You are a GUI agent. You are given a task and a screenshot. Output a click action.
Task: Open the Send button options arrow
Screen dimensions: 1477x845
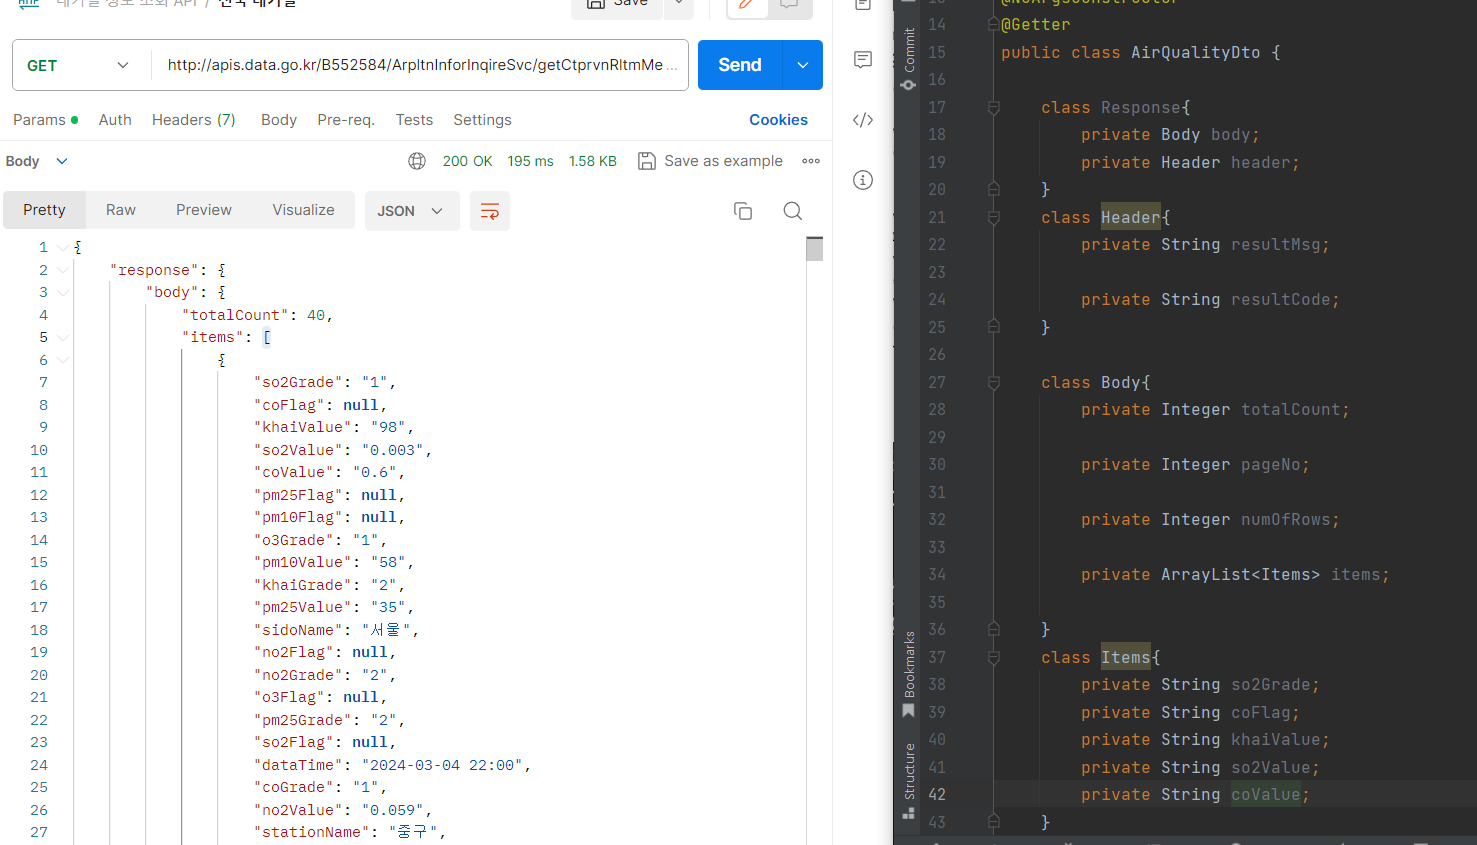pyautogui.click(x=803, y=65)
